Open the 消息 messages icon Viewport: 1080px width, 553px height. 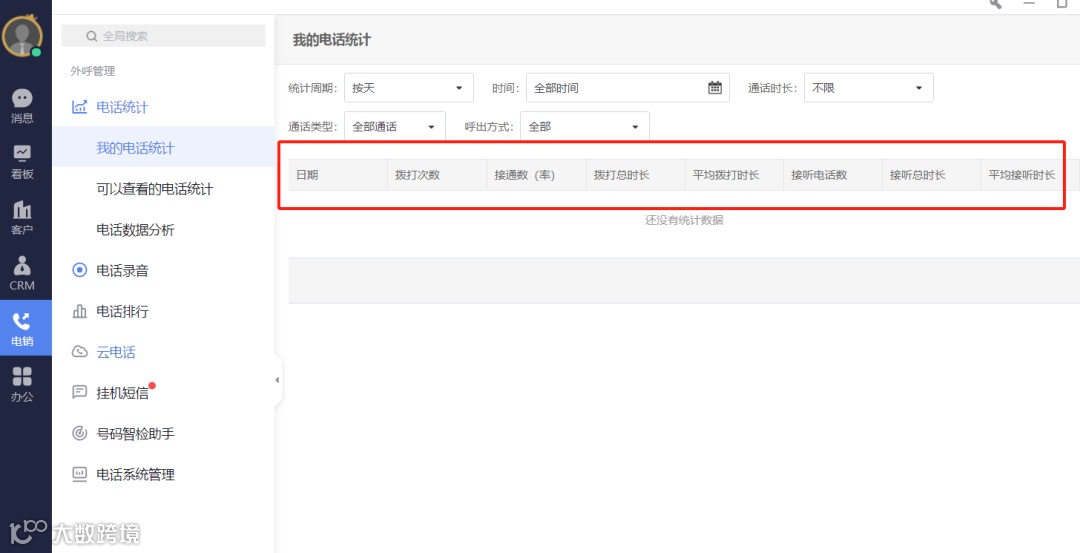[x=22, y=106]
